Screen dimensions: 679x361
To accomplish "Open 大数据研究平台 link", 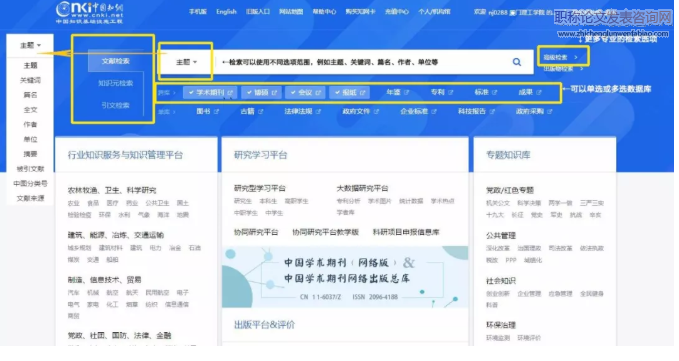I will 362,188.
